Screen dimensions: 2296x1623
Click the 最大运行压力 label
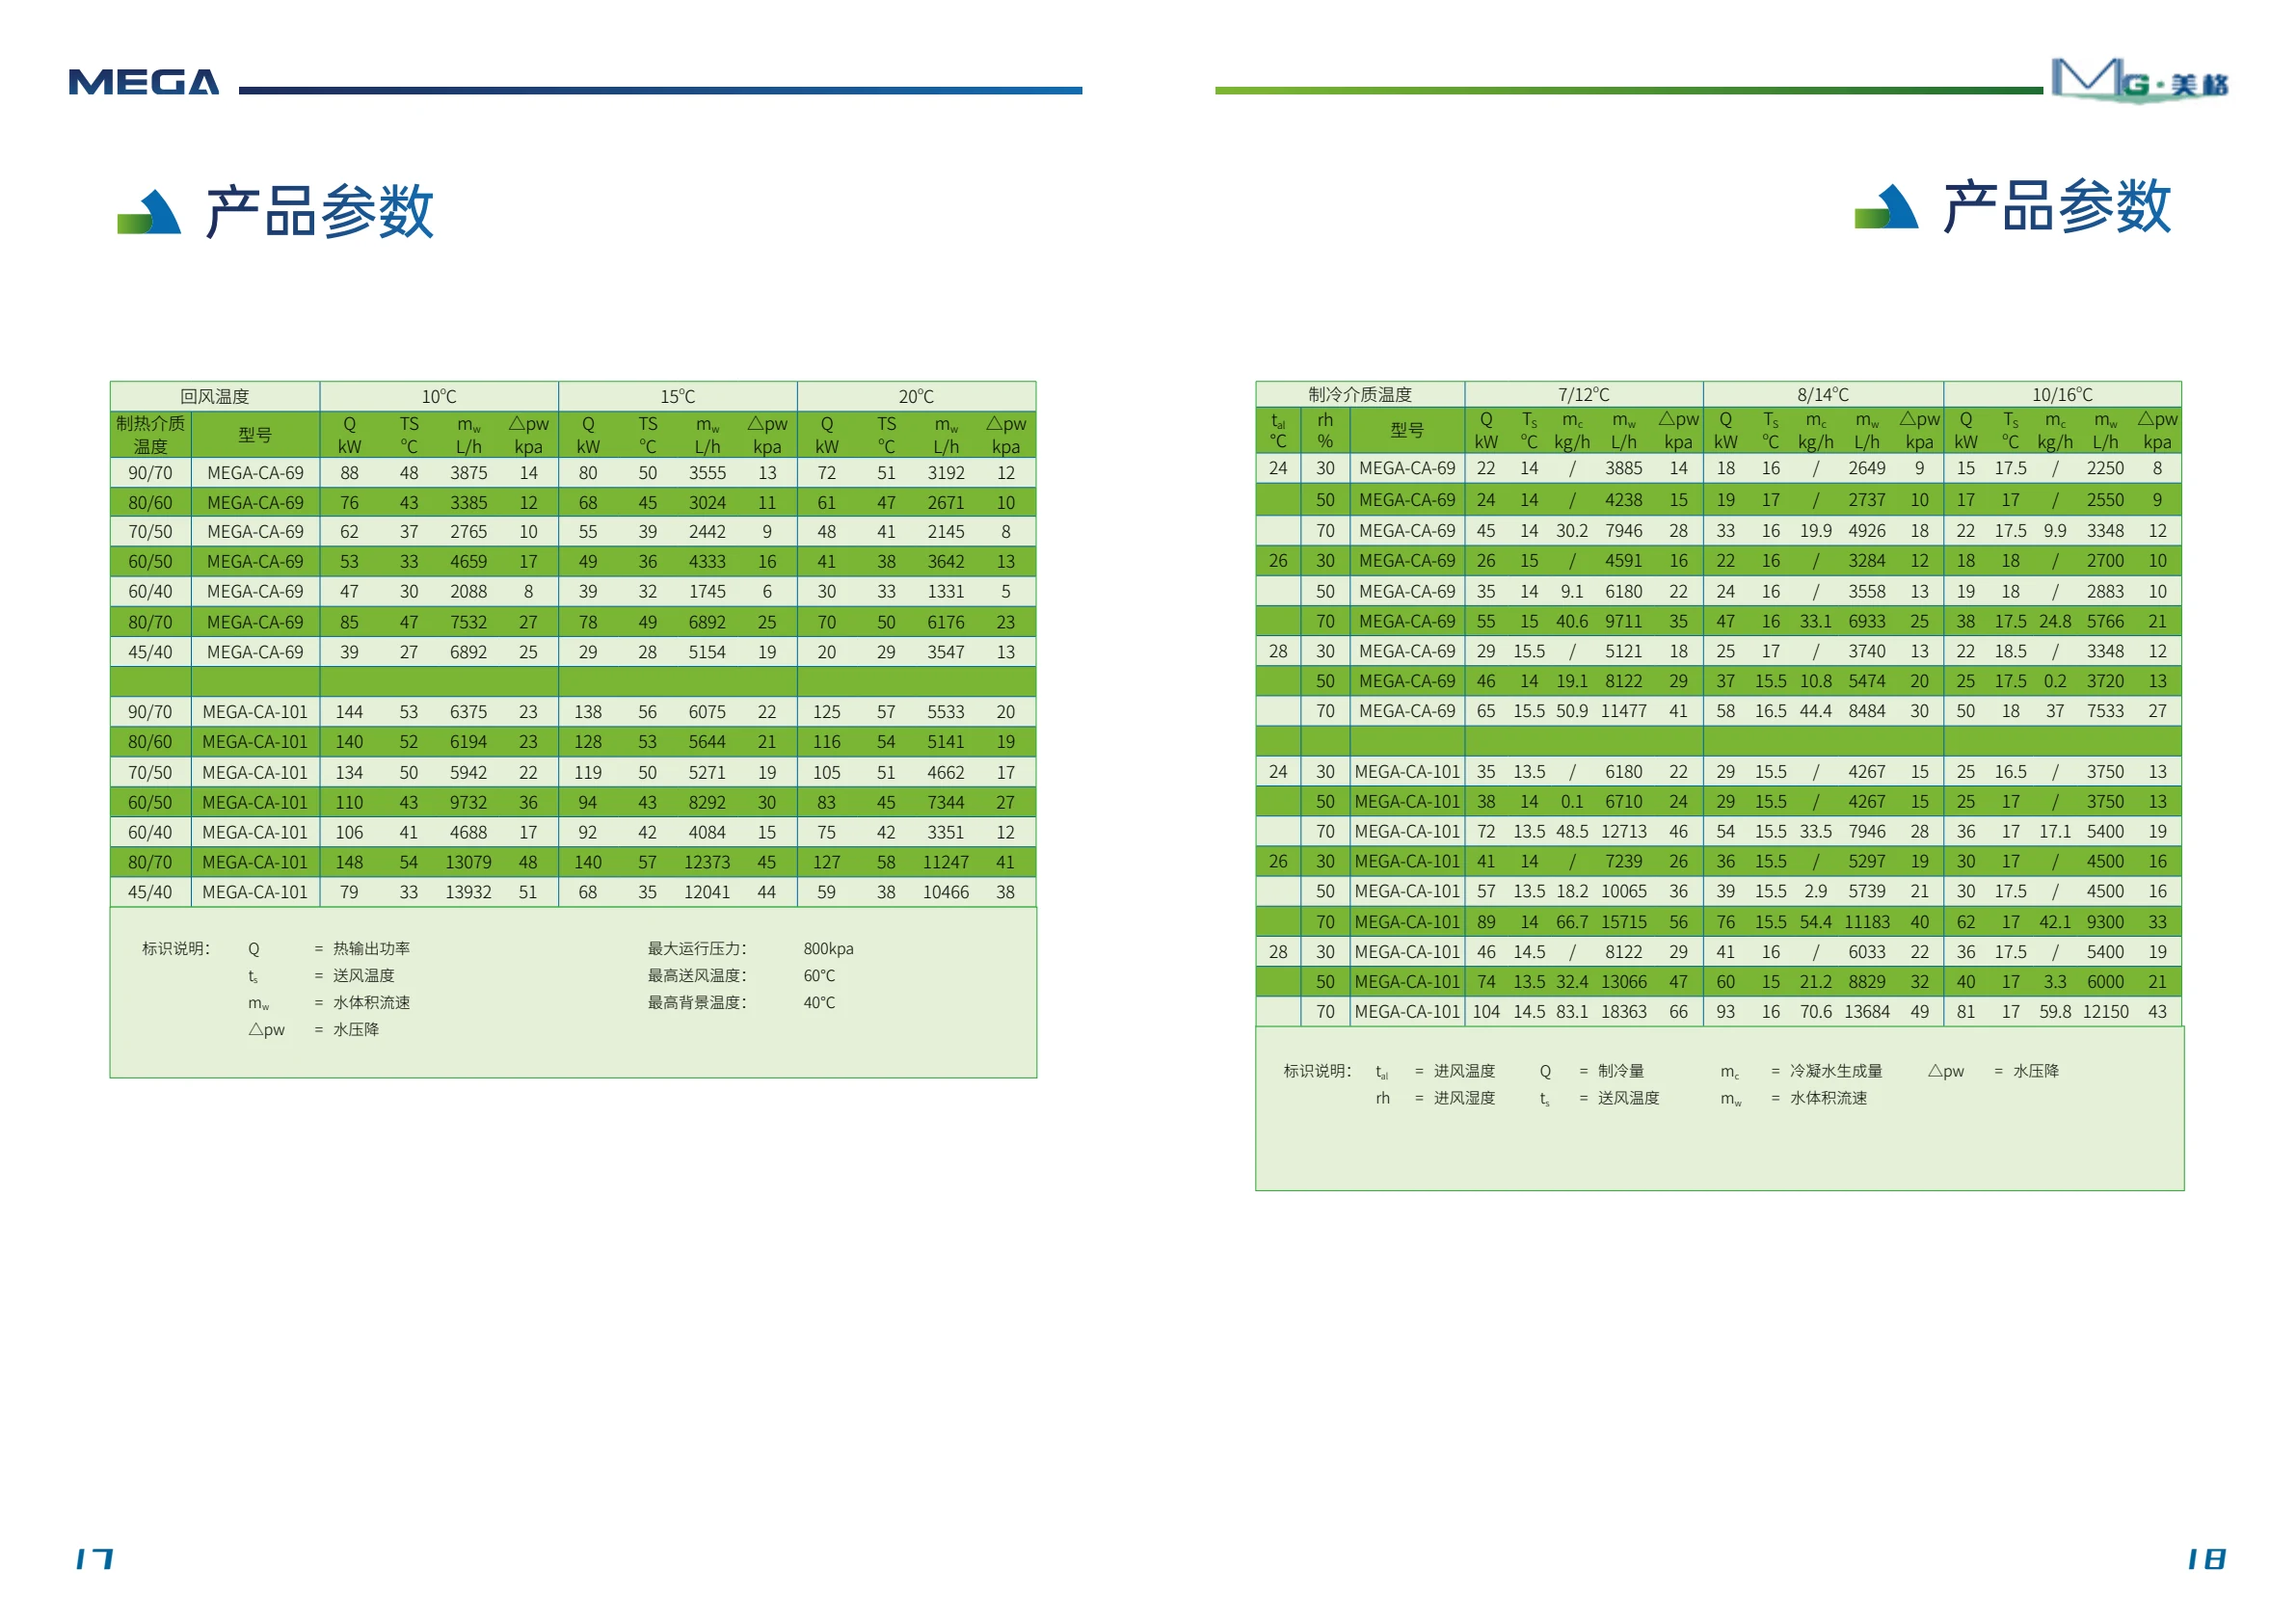(697, 948)
